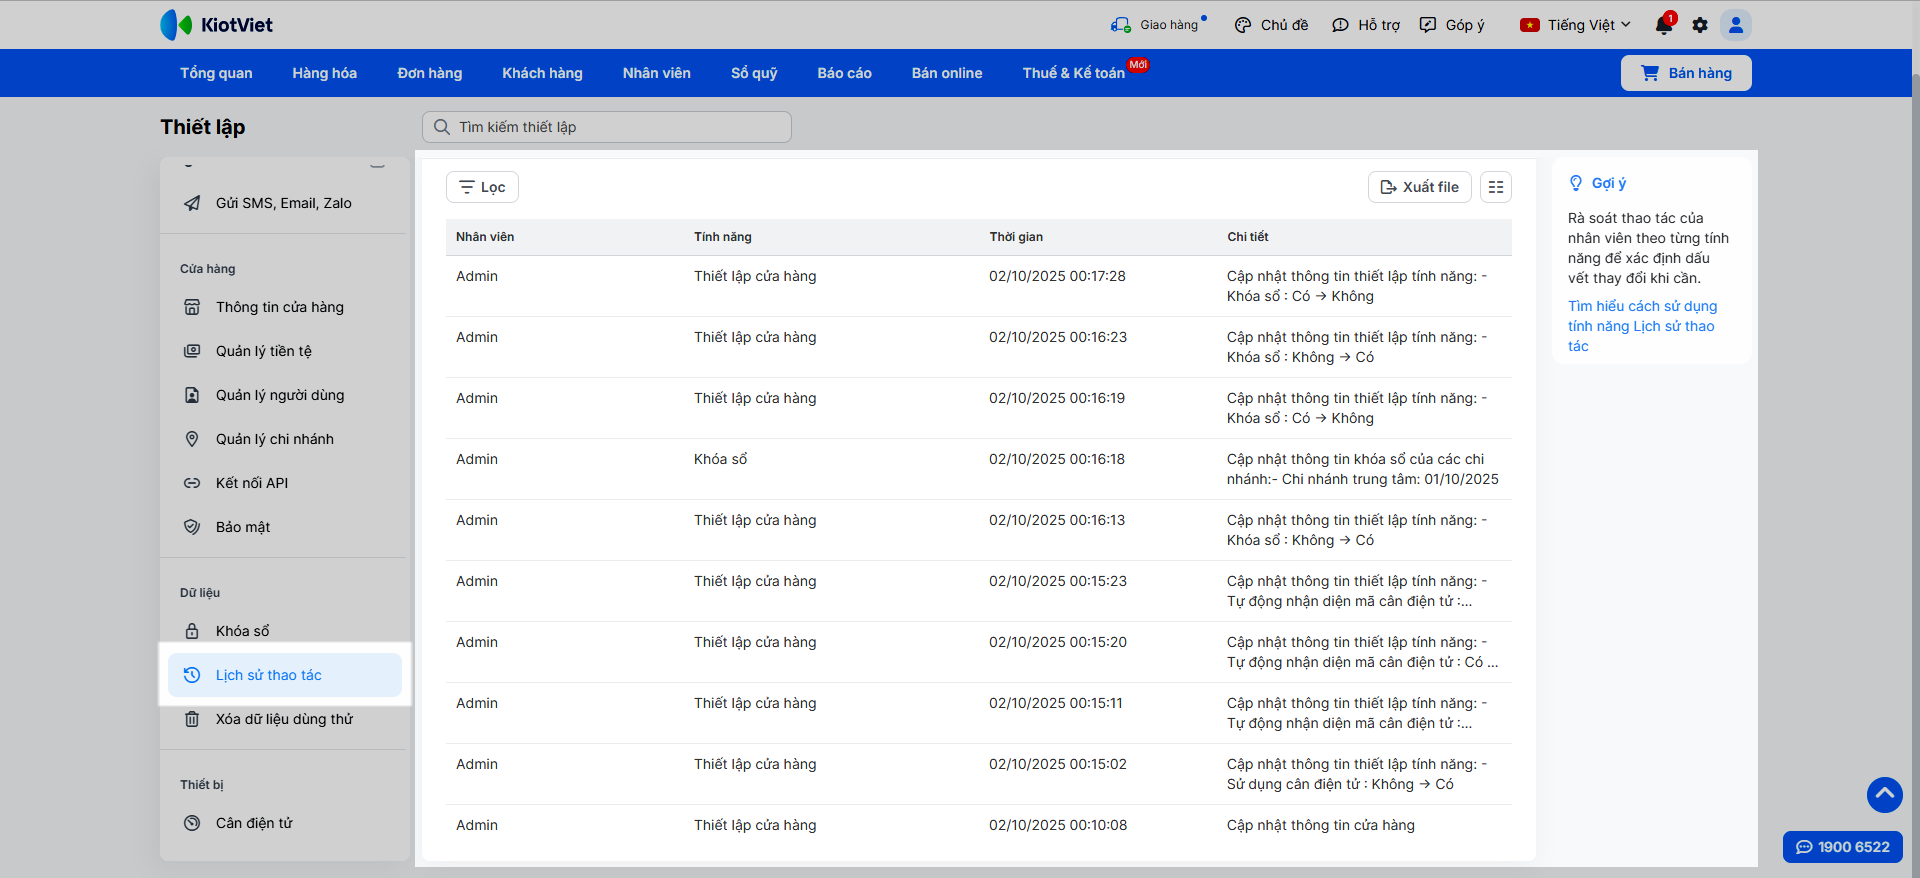
Task: Click the Nhân viên column header
Action: (x=485, y=237)
